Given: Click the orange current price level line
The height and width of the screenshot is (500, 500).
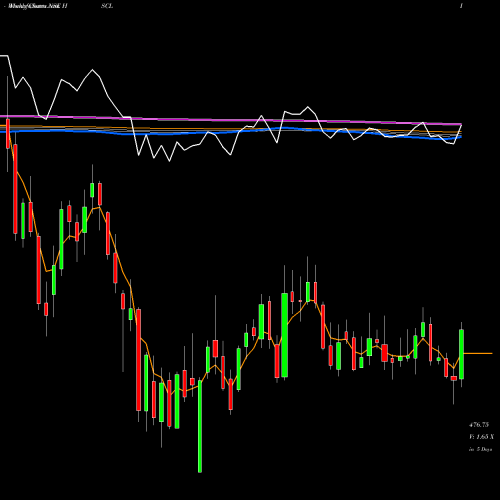Looking at the screenshot, I should coord(478,353).
